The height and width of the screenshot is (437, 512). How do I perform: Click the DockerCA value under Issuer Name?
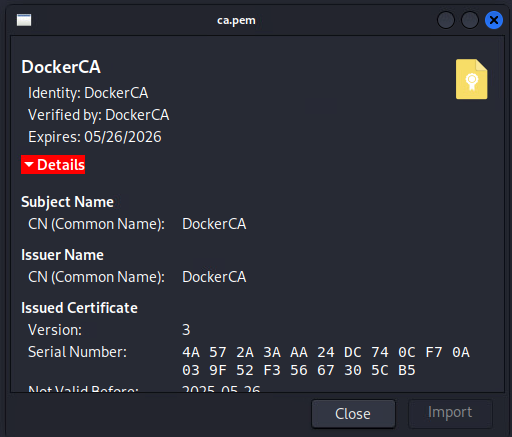214,277
